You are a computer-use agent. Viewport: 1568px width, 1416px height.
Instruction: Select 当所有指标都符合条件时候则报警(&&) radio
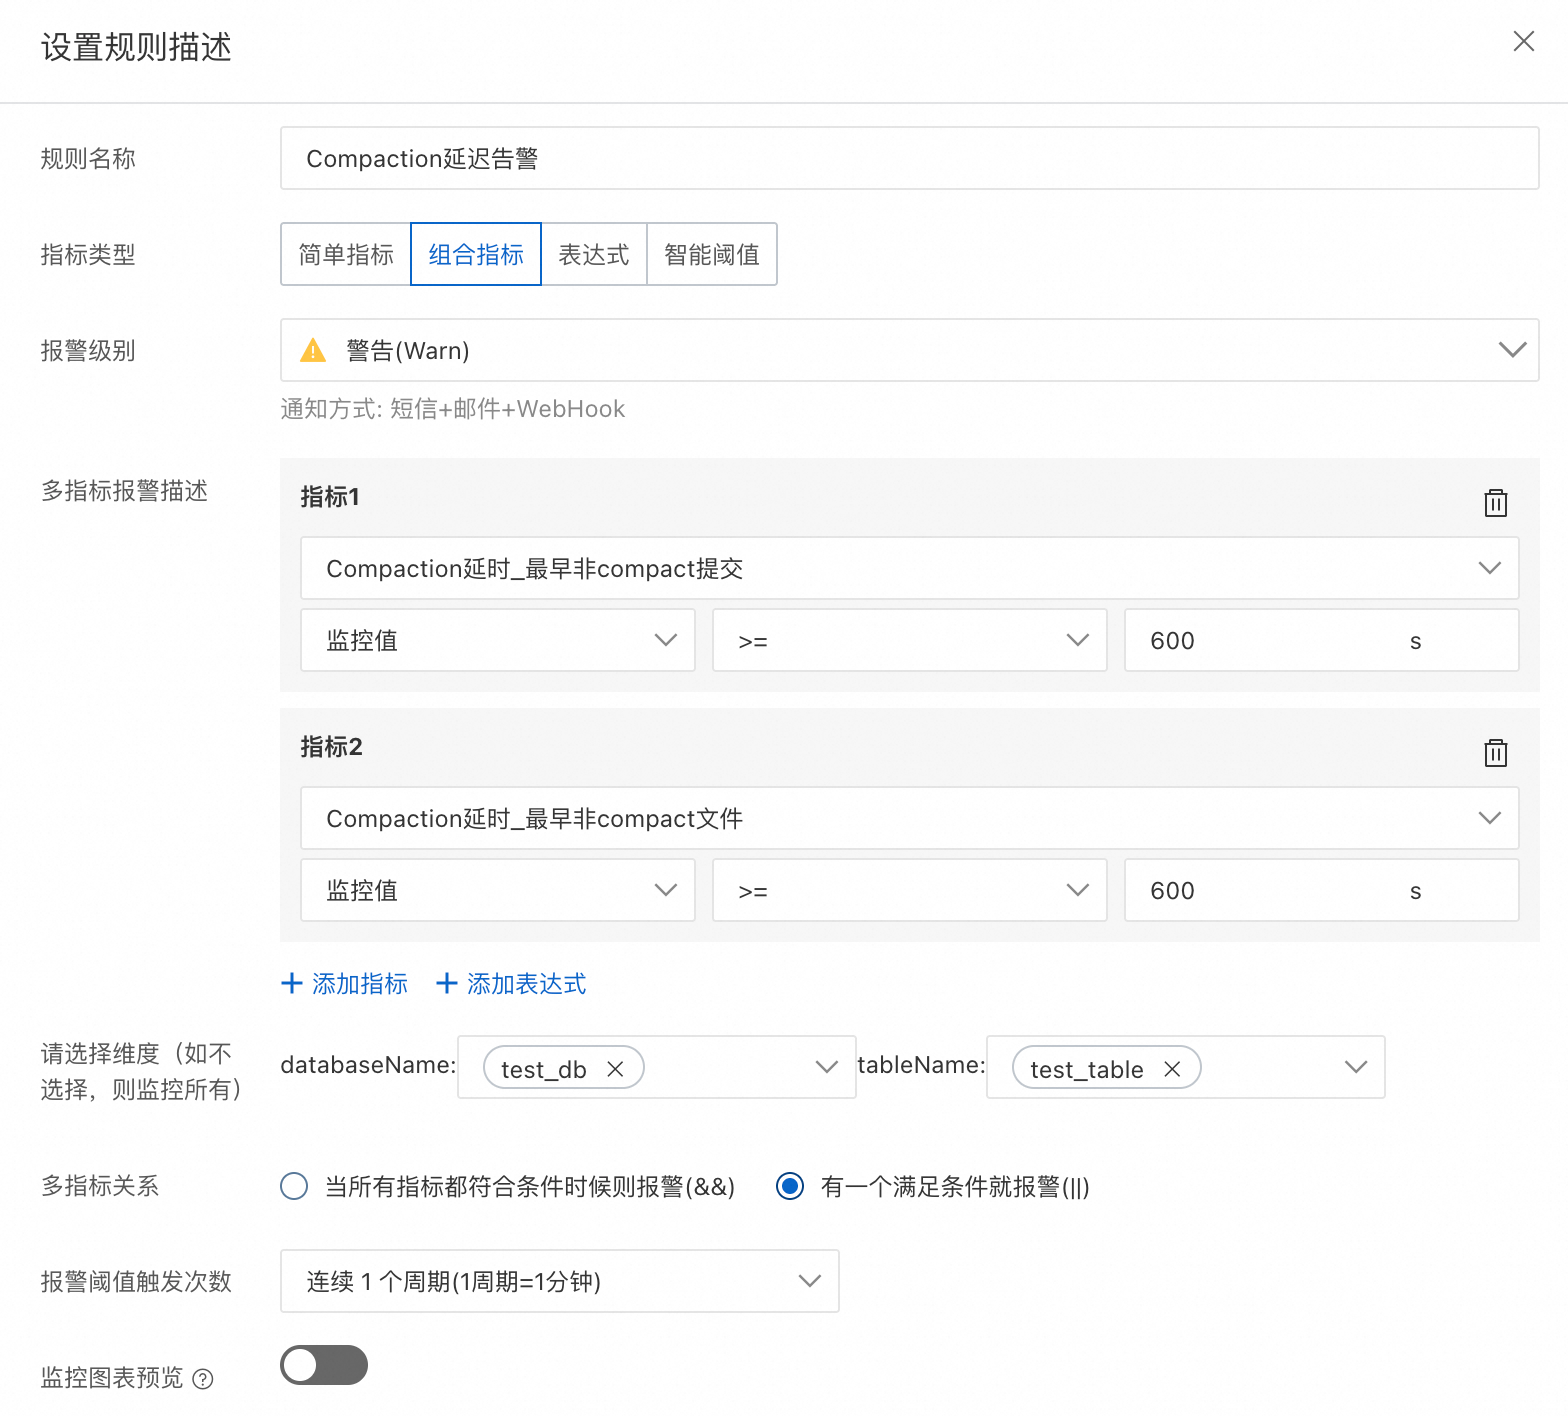coord(294,1186)
